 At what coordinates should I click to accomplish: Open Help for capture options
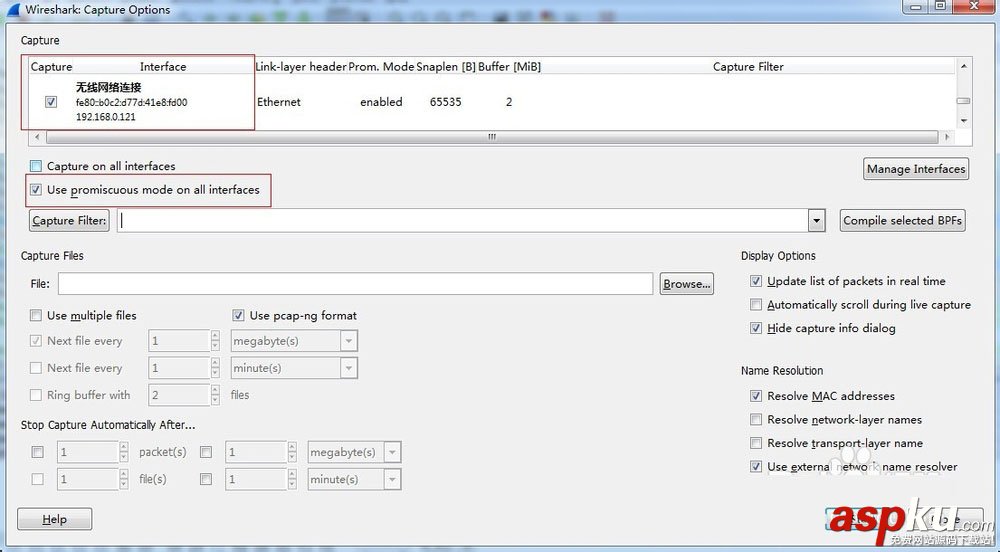click(x=54, y=519)
